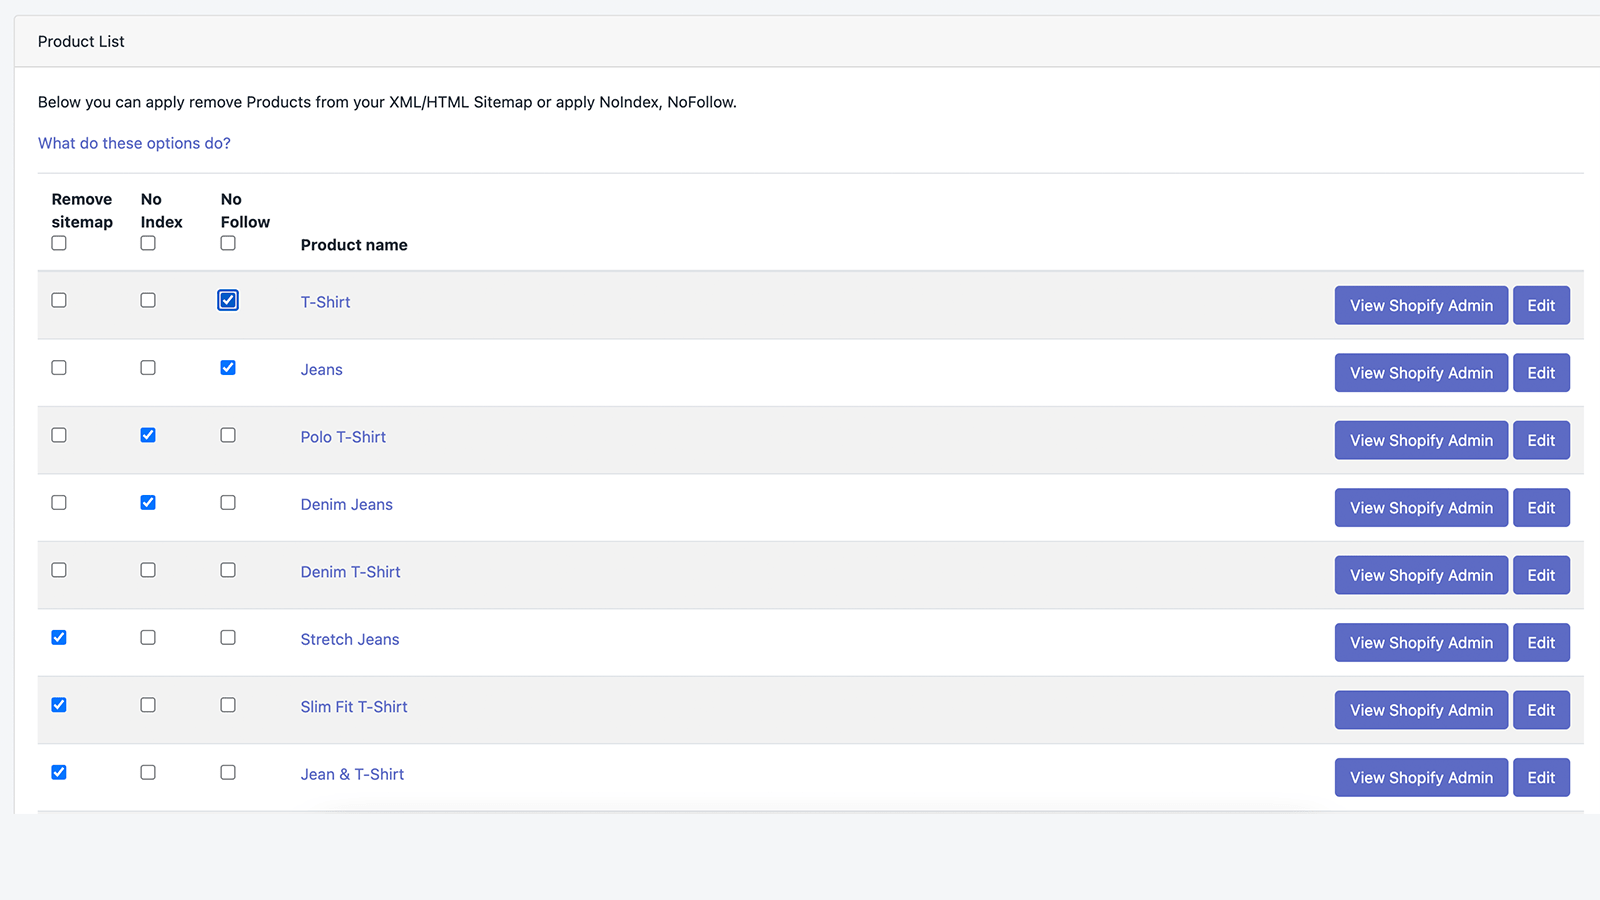Uncheck No Index for Denim Jeans
The width and height of the screenshot is (1600, 900).
[148, 503]
